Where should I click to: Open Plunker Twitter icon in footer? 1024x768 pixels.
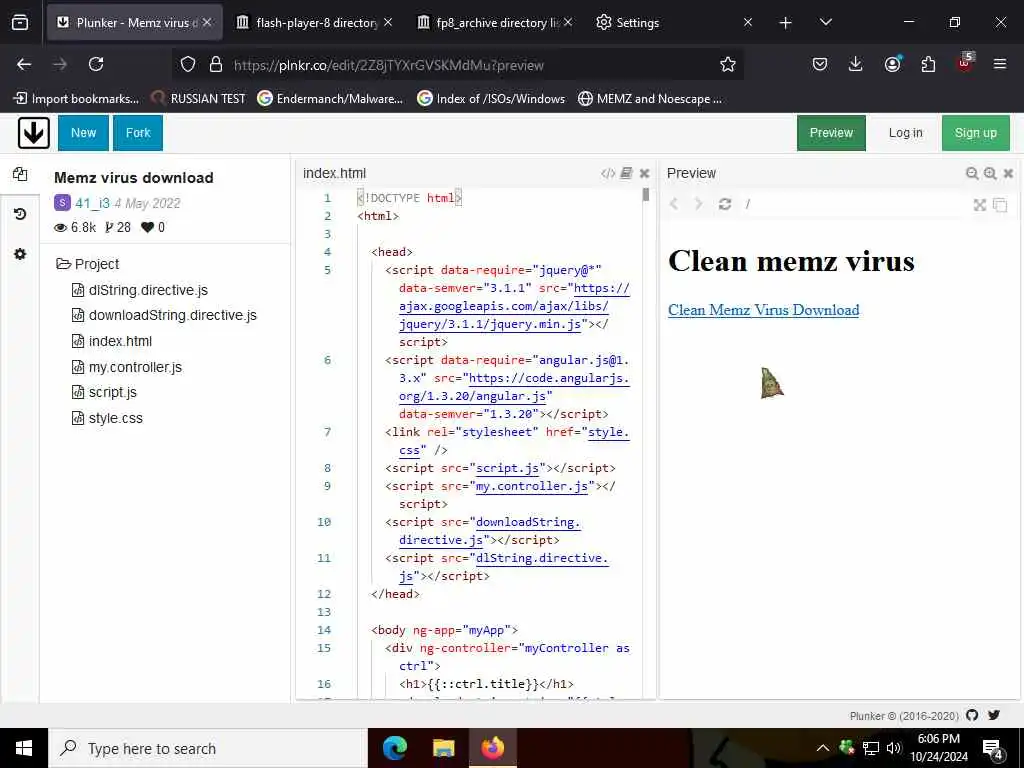point(994,715)
